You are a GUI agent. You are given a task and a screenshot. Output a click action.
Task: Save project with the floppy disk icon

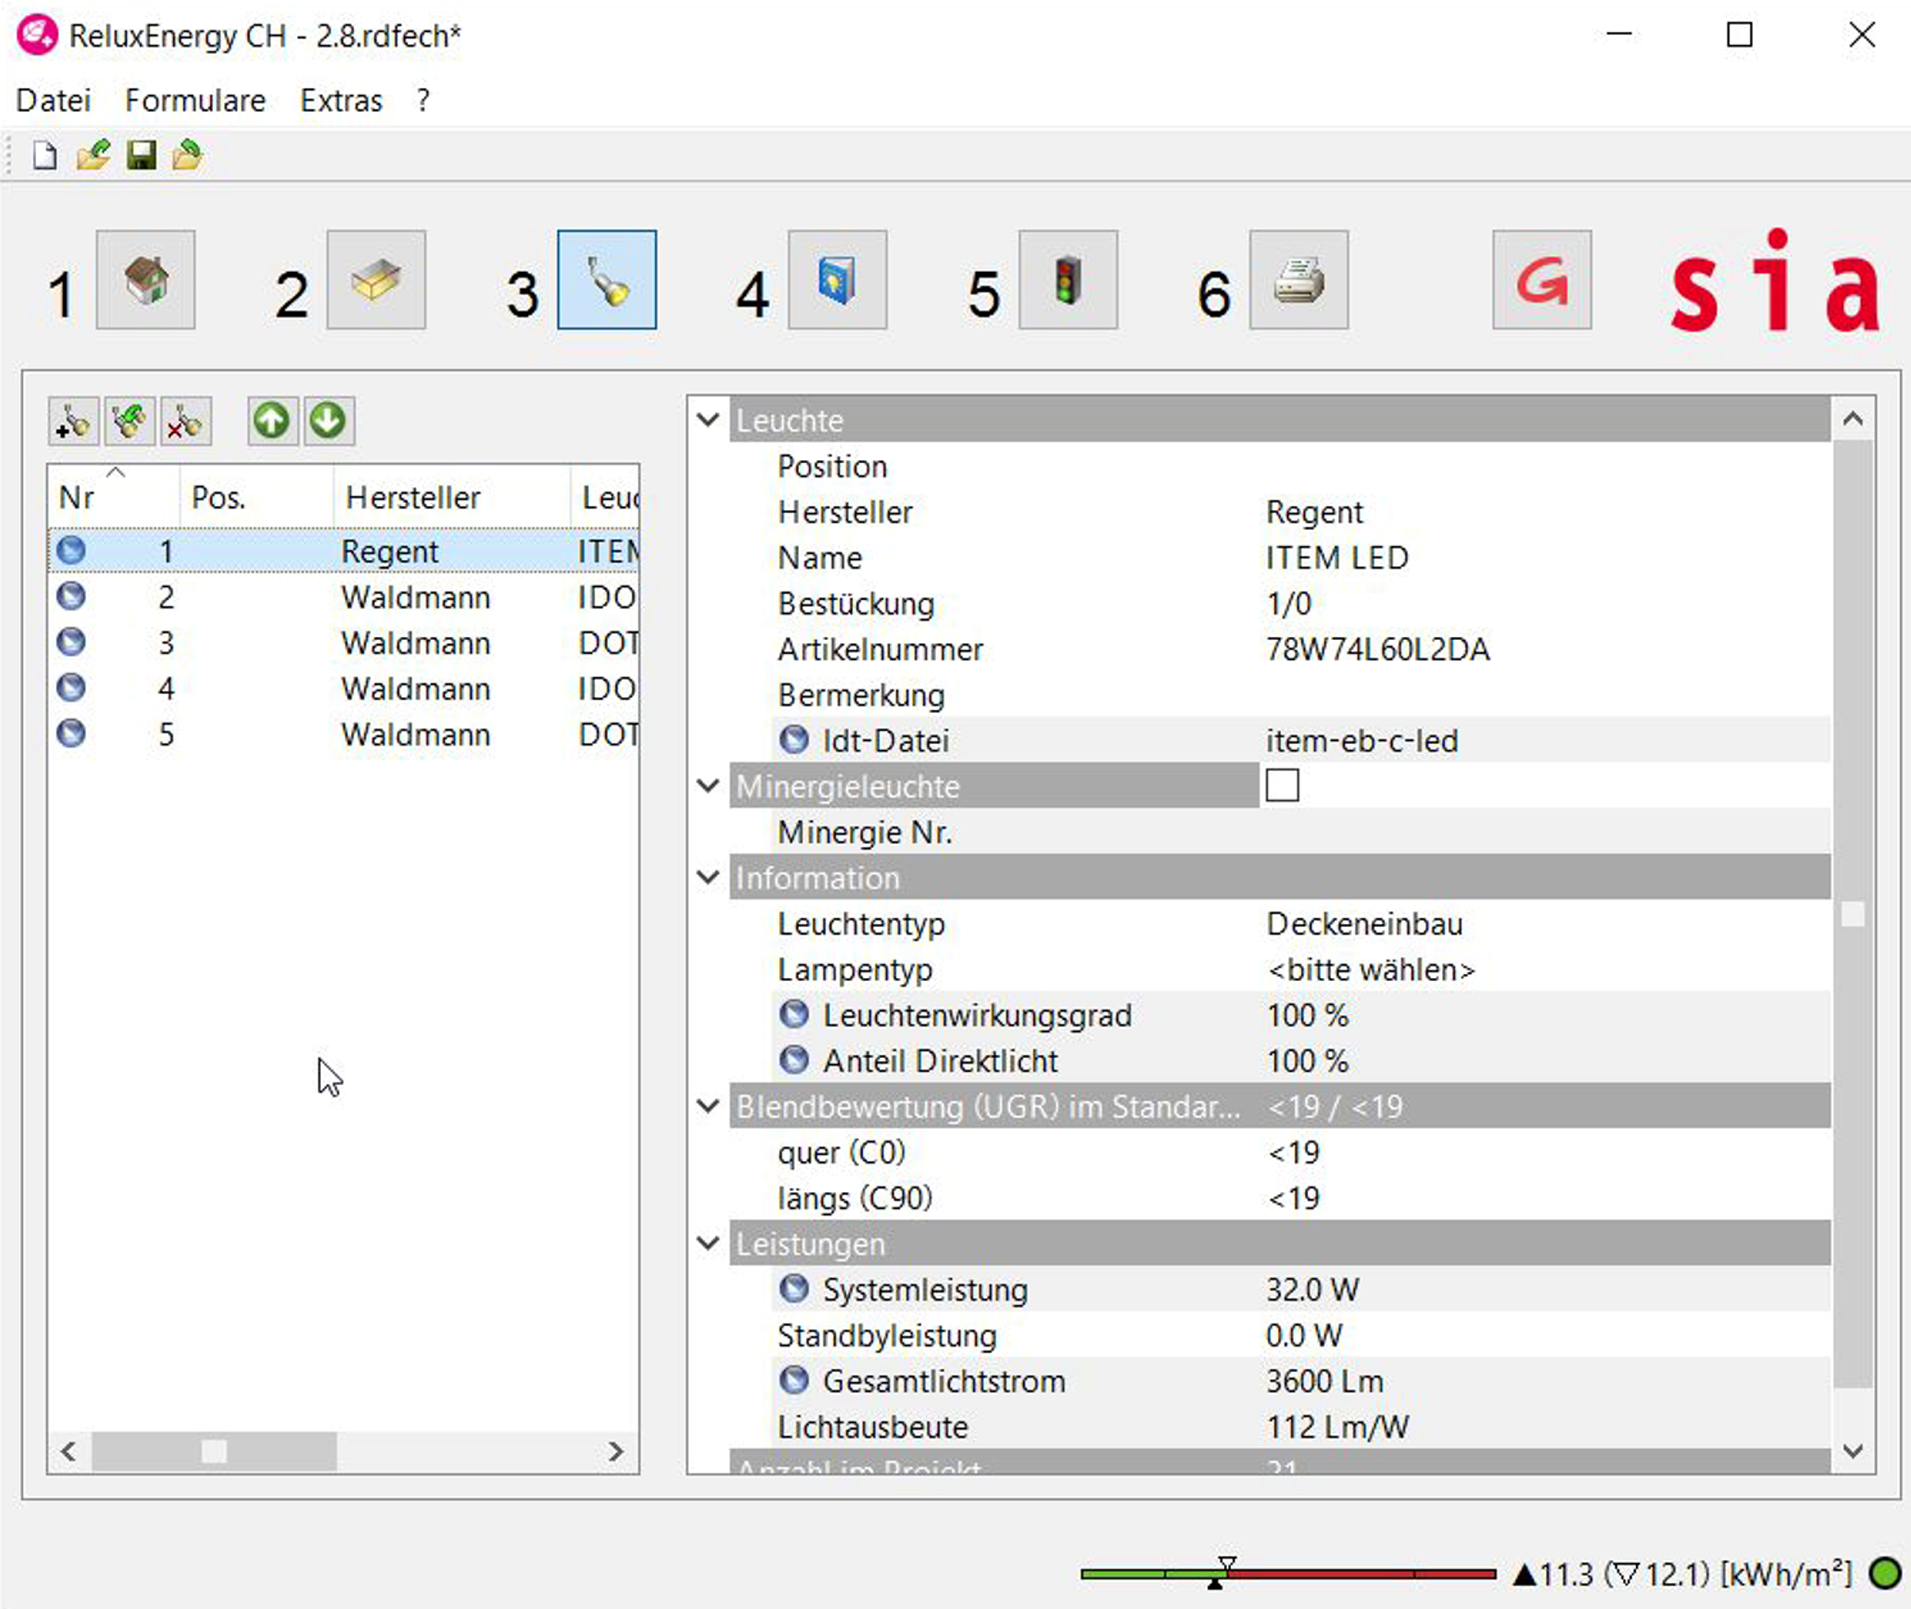[x=141, y=156]
